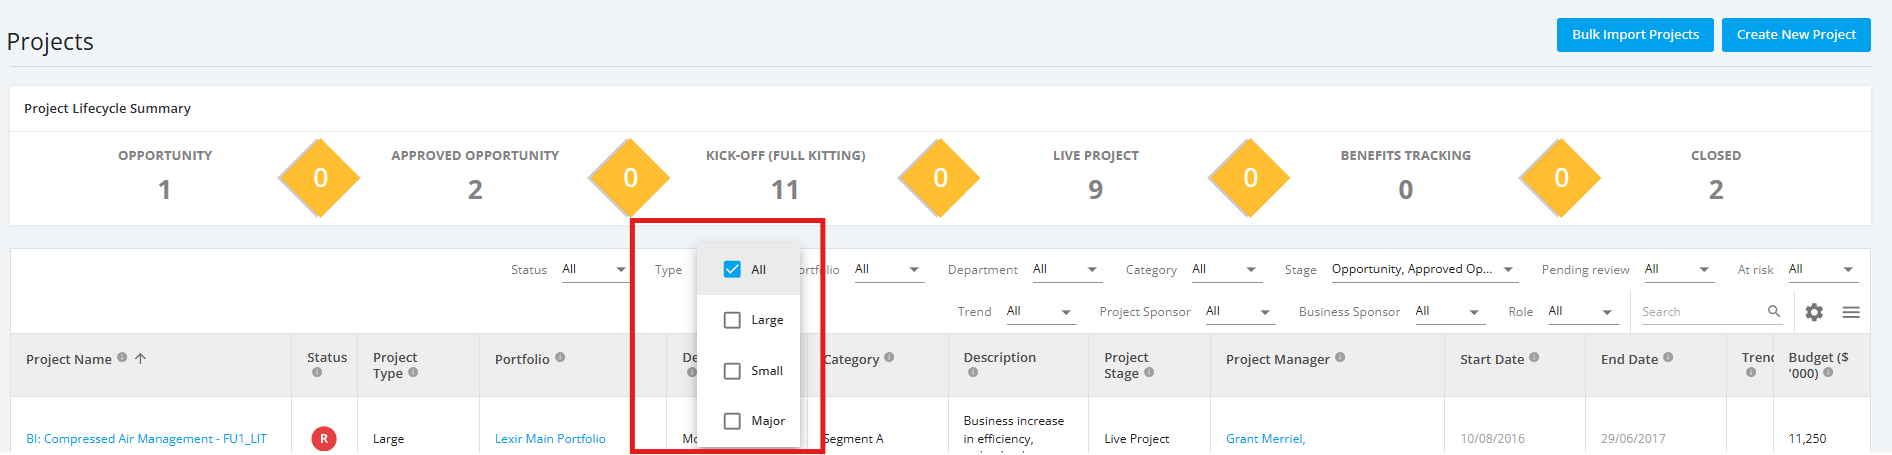Image resolution: width=1892 pixels, height=455 pixels.
Task: Click the info icon beside Budget header
Action: 1828,373
